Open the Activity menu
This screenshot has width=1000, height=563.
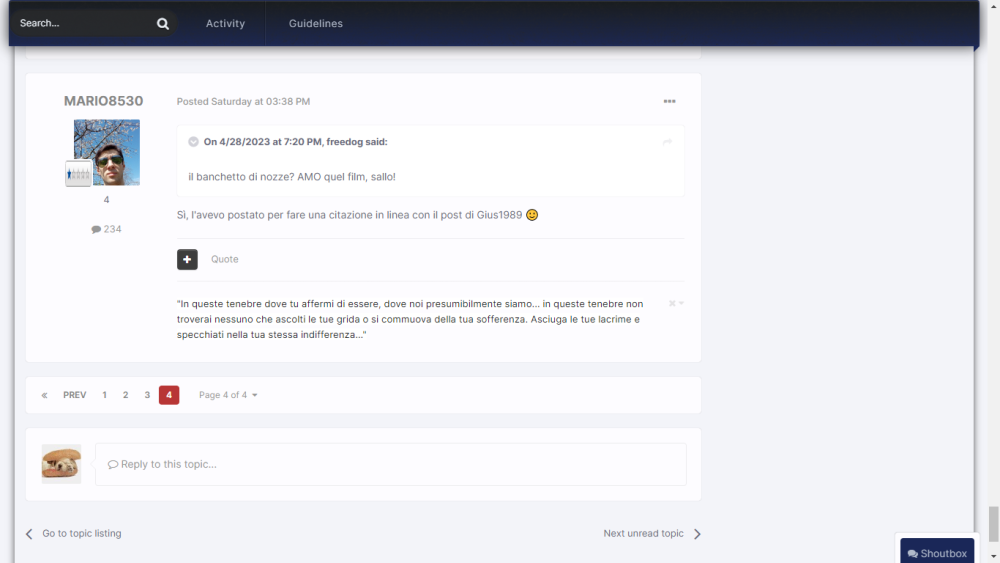tap(225, 24)
